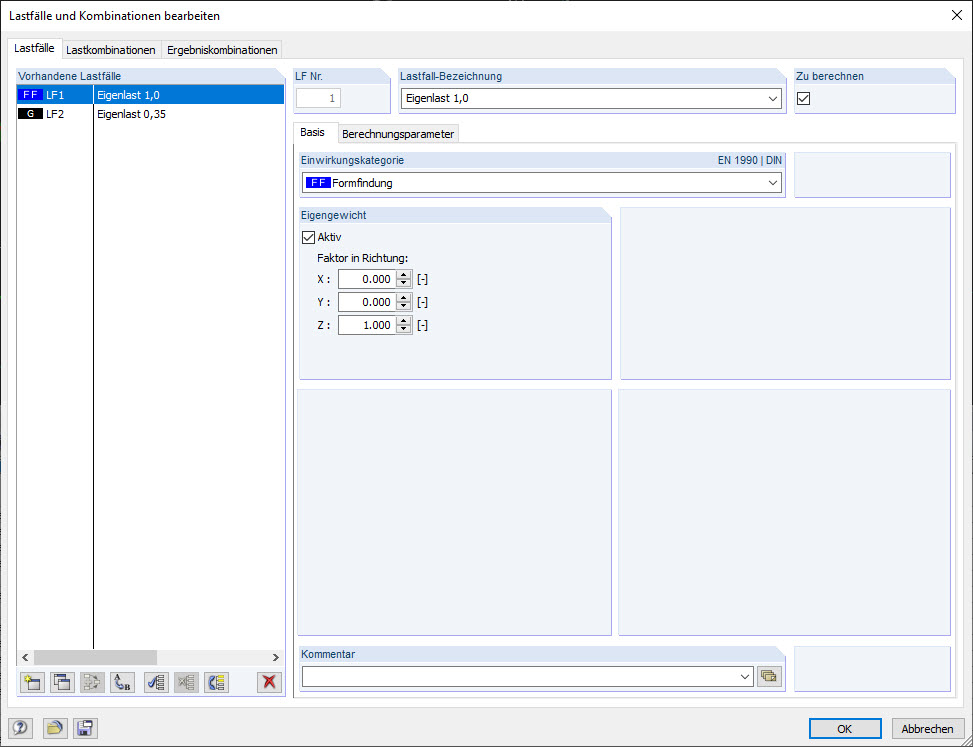Screen dimensions: 973x747
Task: Click the load case list left scroll arrow
Action: (x=25, y=657)
